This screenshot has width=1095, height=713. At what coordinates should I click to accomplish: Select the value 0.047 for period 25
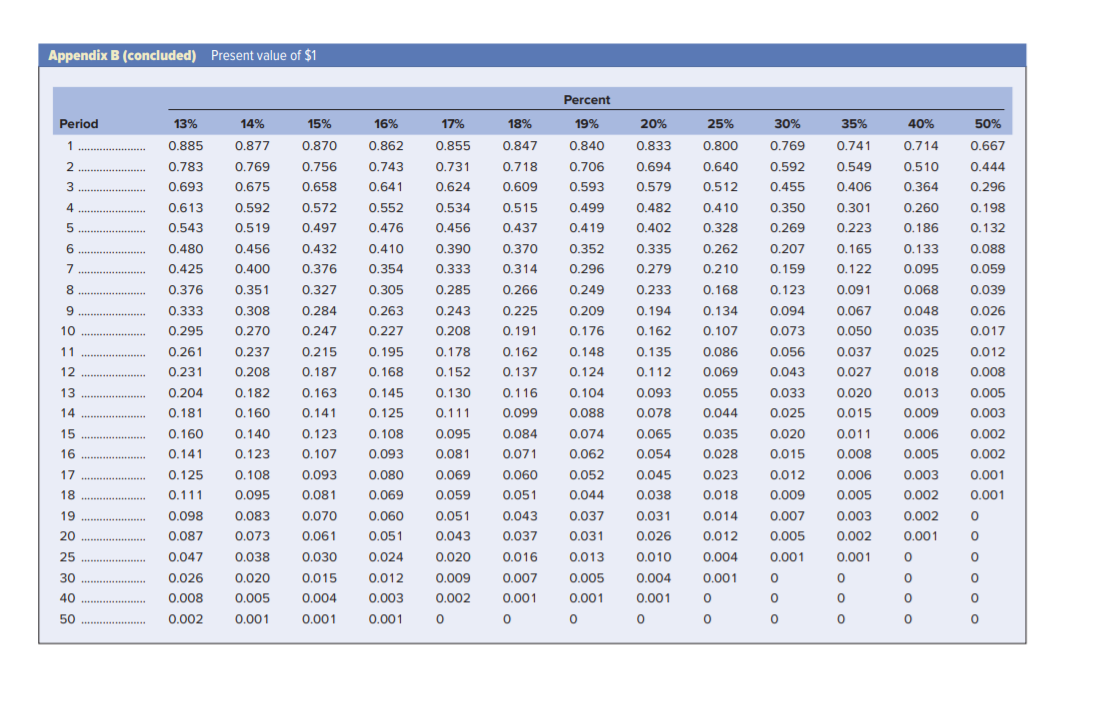[x=185, y=557]
